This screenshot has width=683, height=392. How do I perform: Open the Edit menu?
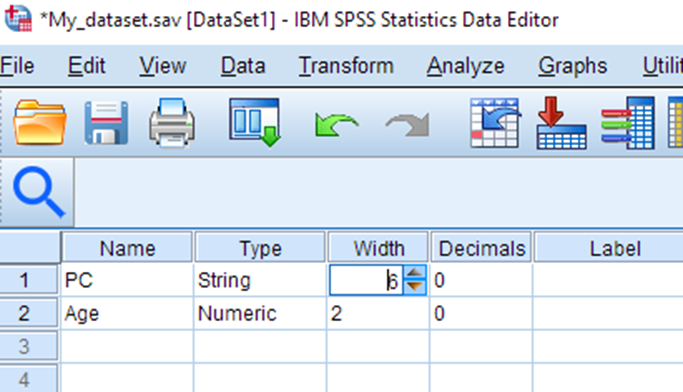tap(86, 66)
